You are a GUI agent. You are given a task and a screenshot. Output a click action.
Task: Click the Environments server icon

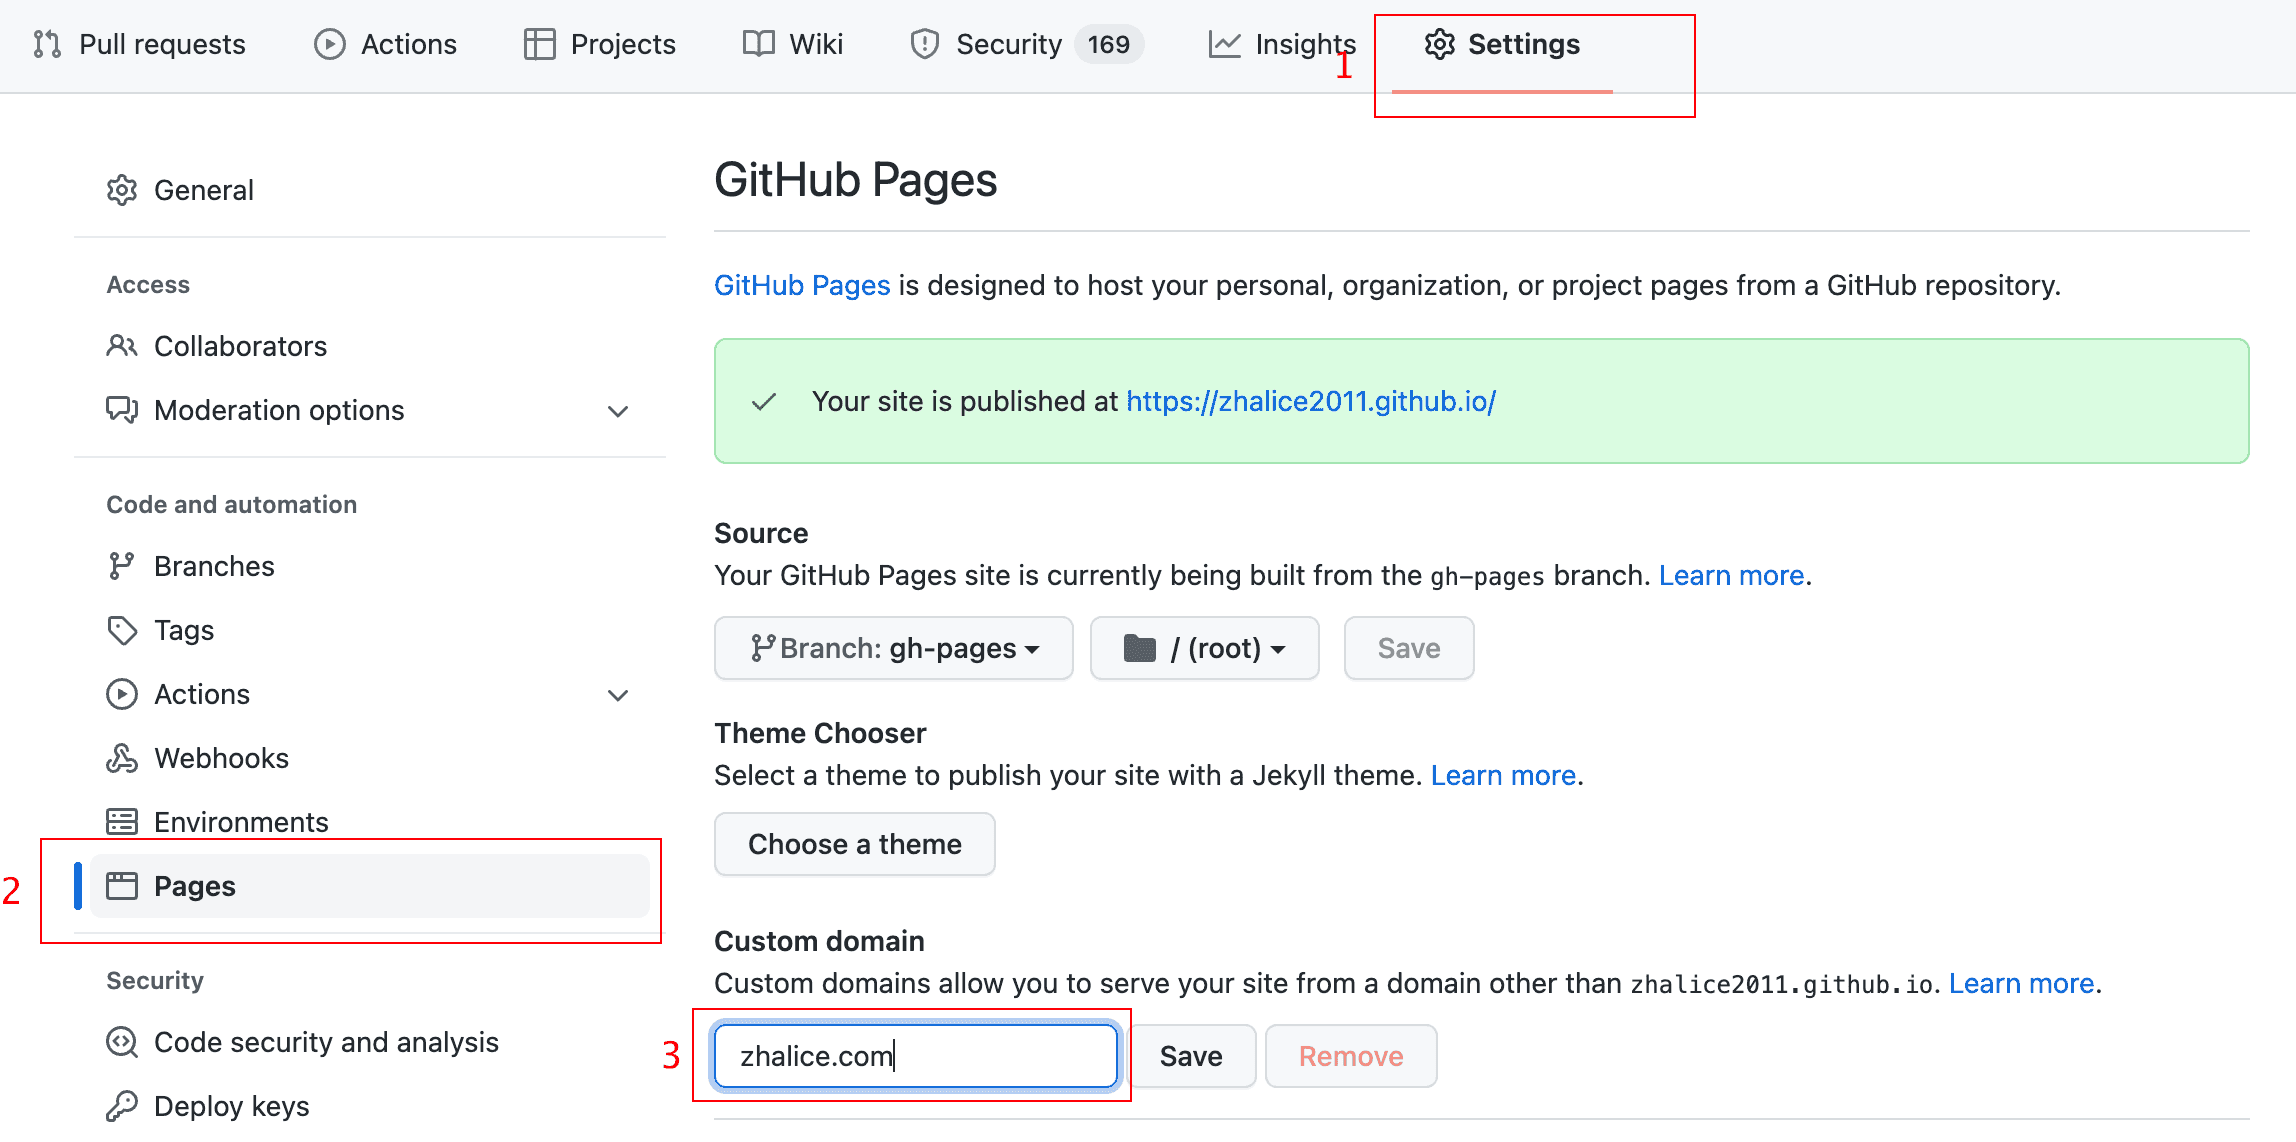(122, 822)
